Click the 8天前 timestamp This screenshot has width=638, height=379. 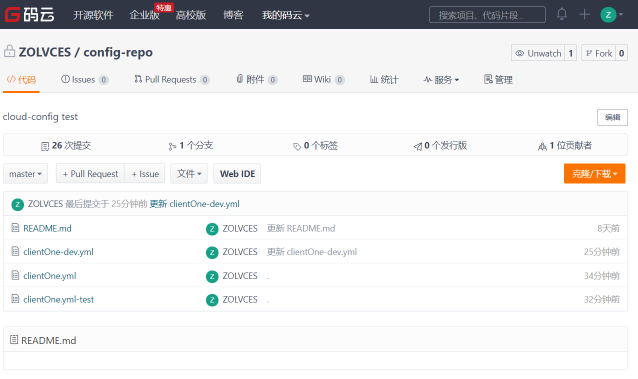click(608, 228)
